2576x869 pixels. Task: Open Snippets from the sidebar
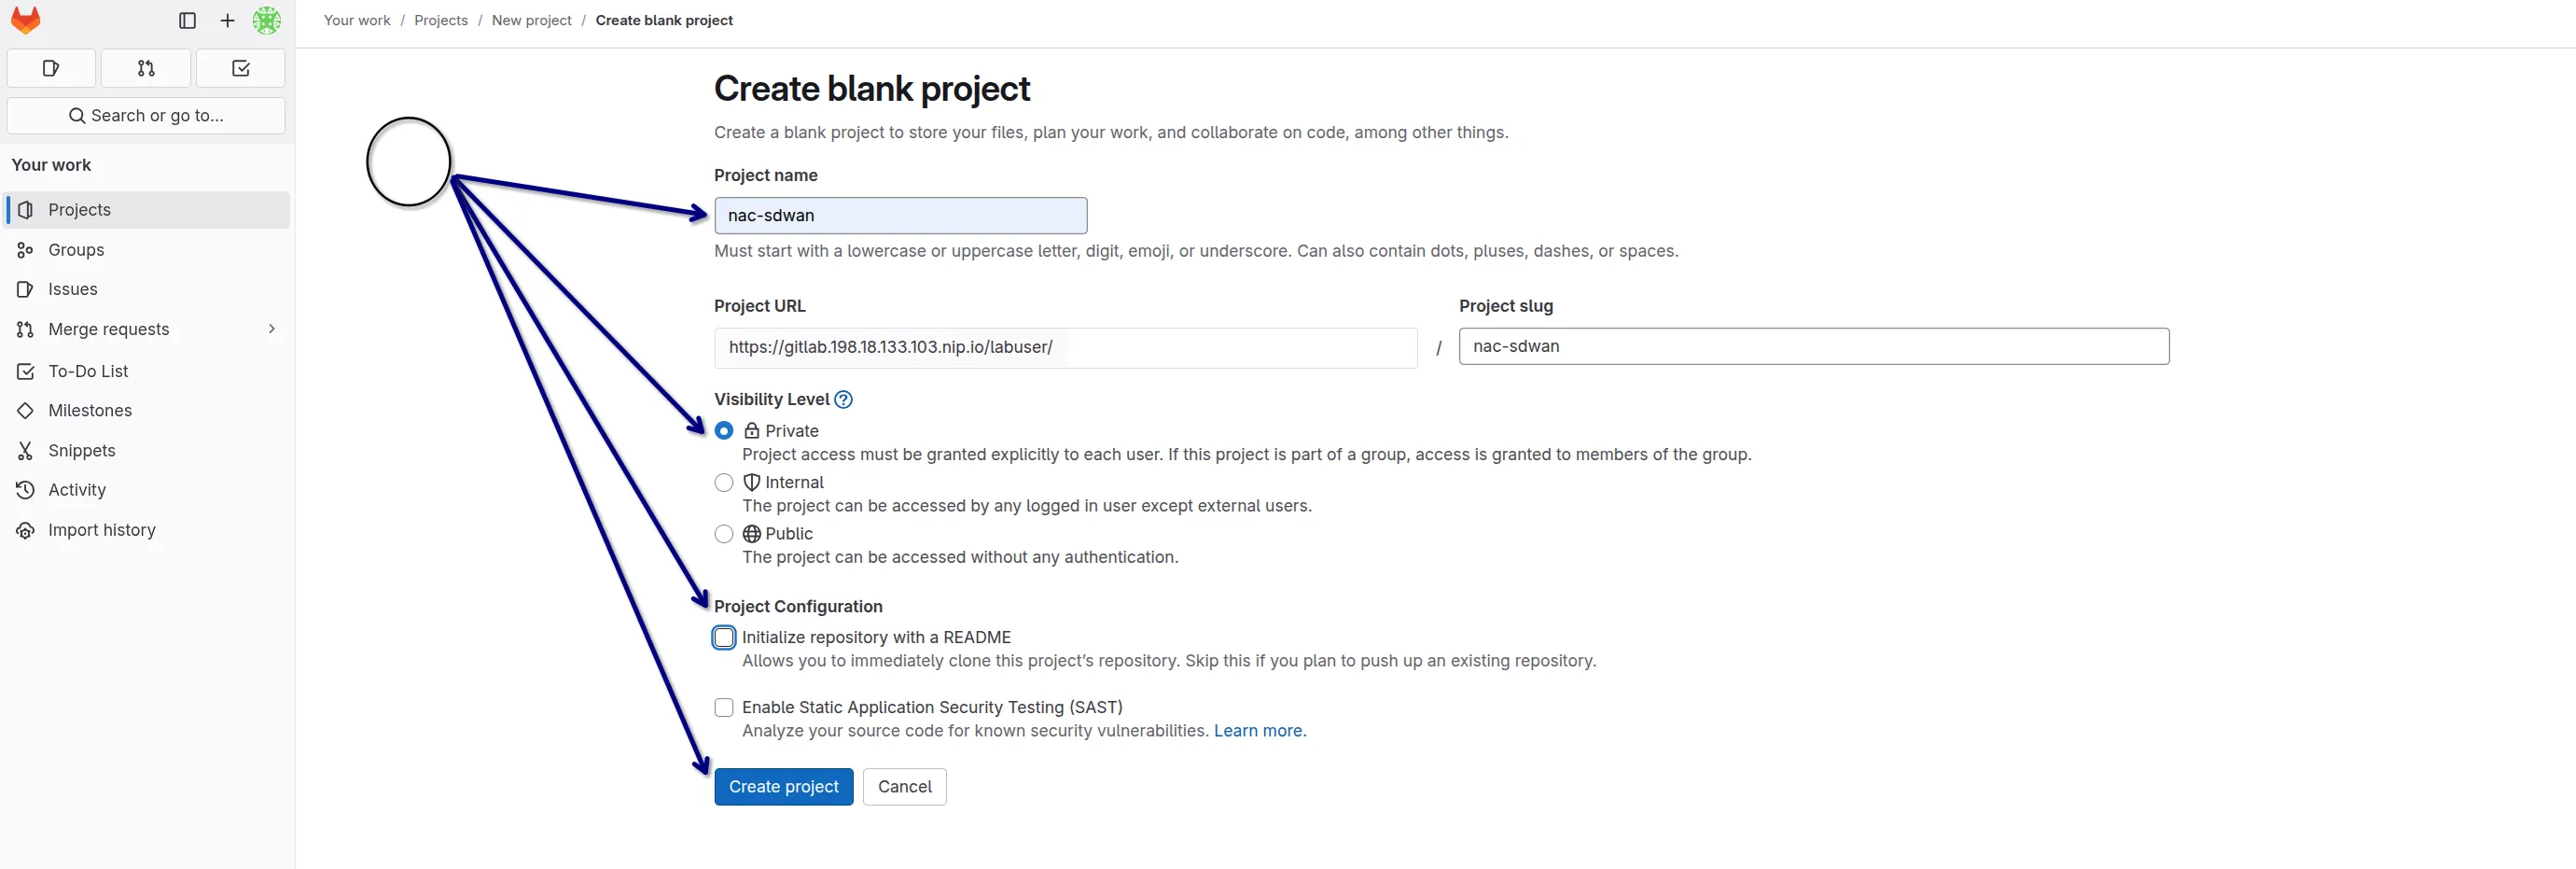click(x=81, y=450)
